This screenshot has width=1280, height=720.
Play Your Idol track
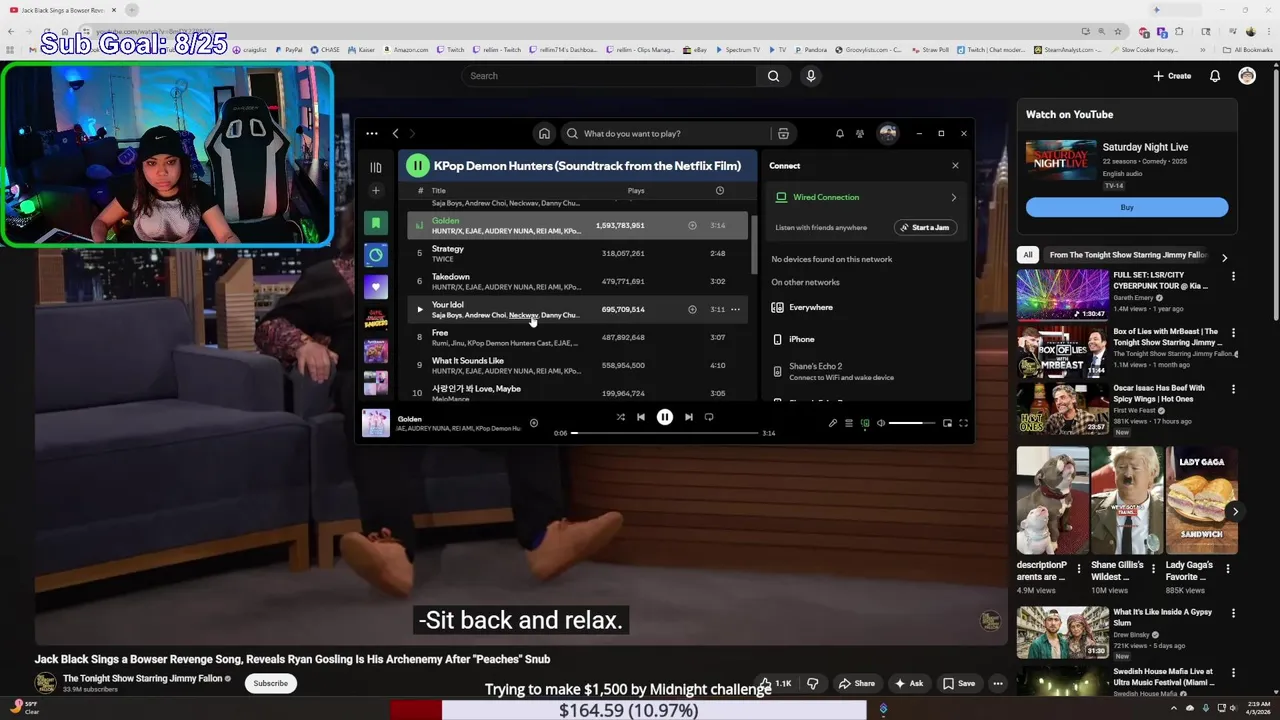tap(420, 309)
